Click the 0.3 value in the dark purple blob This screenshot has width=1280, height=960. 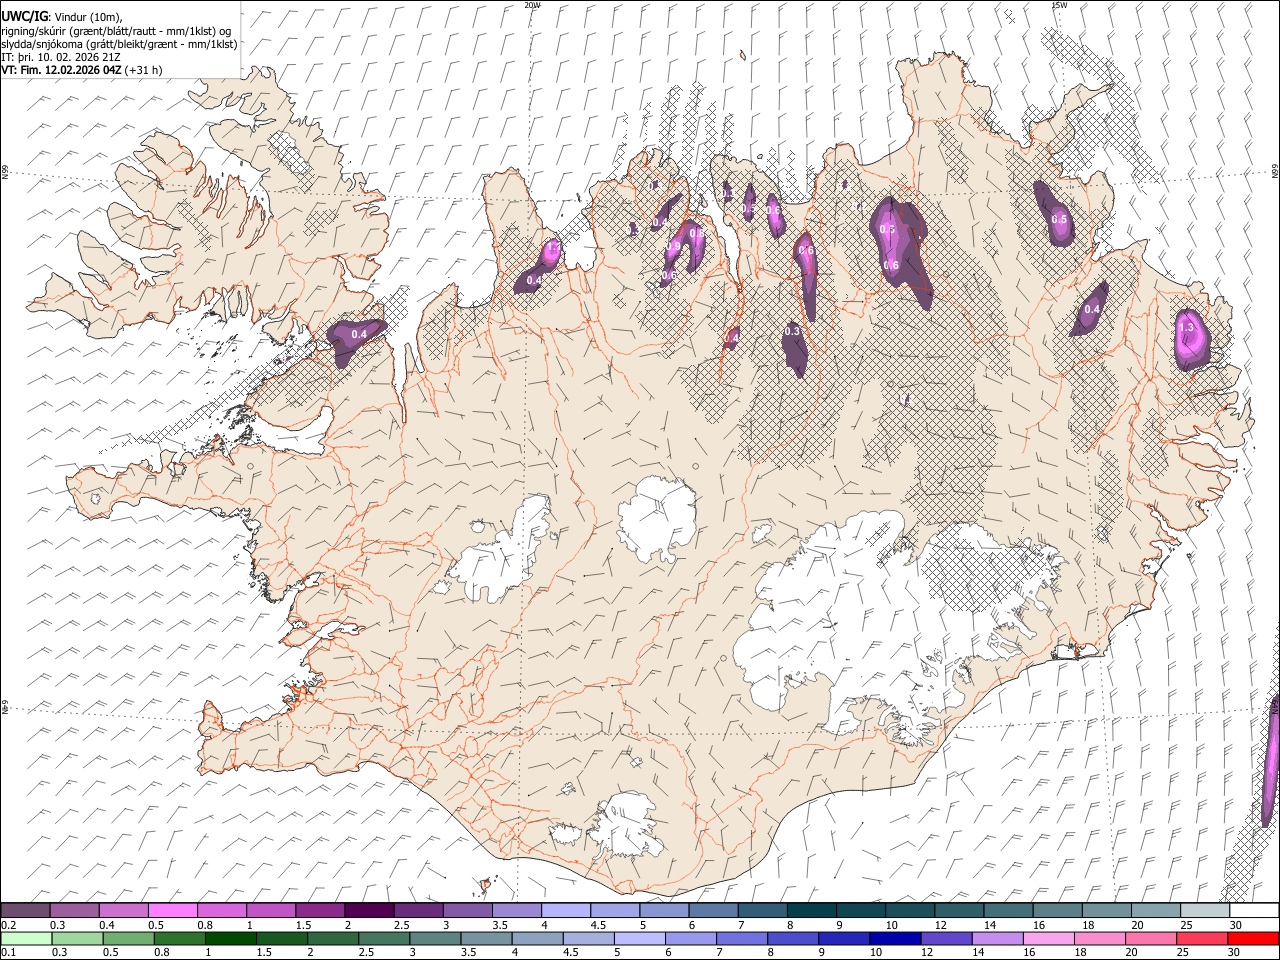click(793, 331)
